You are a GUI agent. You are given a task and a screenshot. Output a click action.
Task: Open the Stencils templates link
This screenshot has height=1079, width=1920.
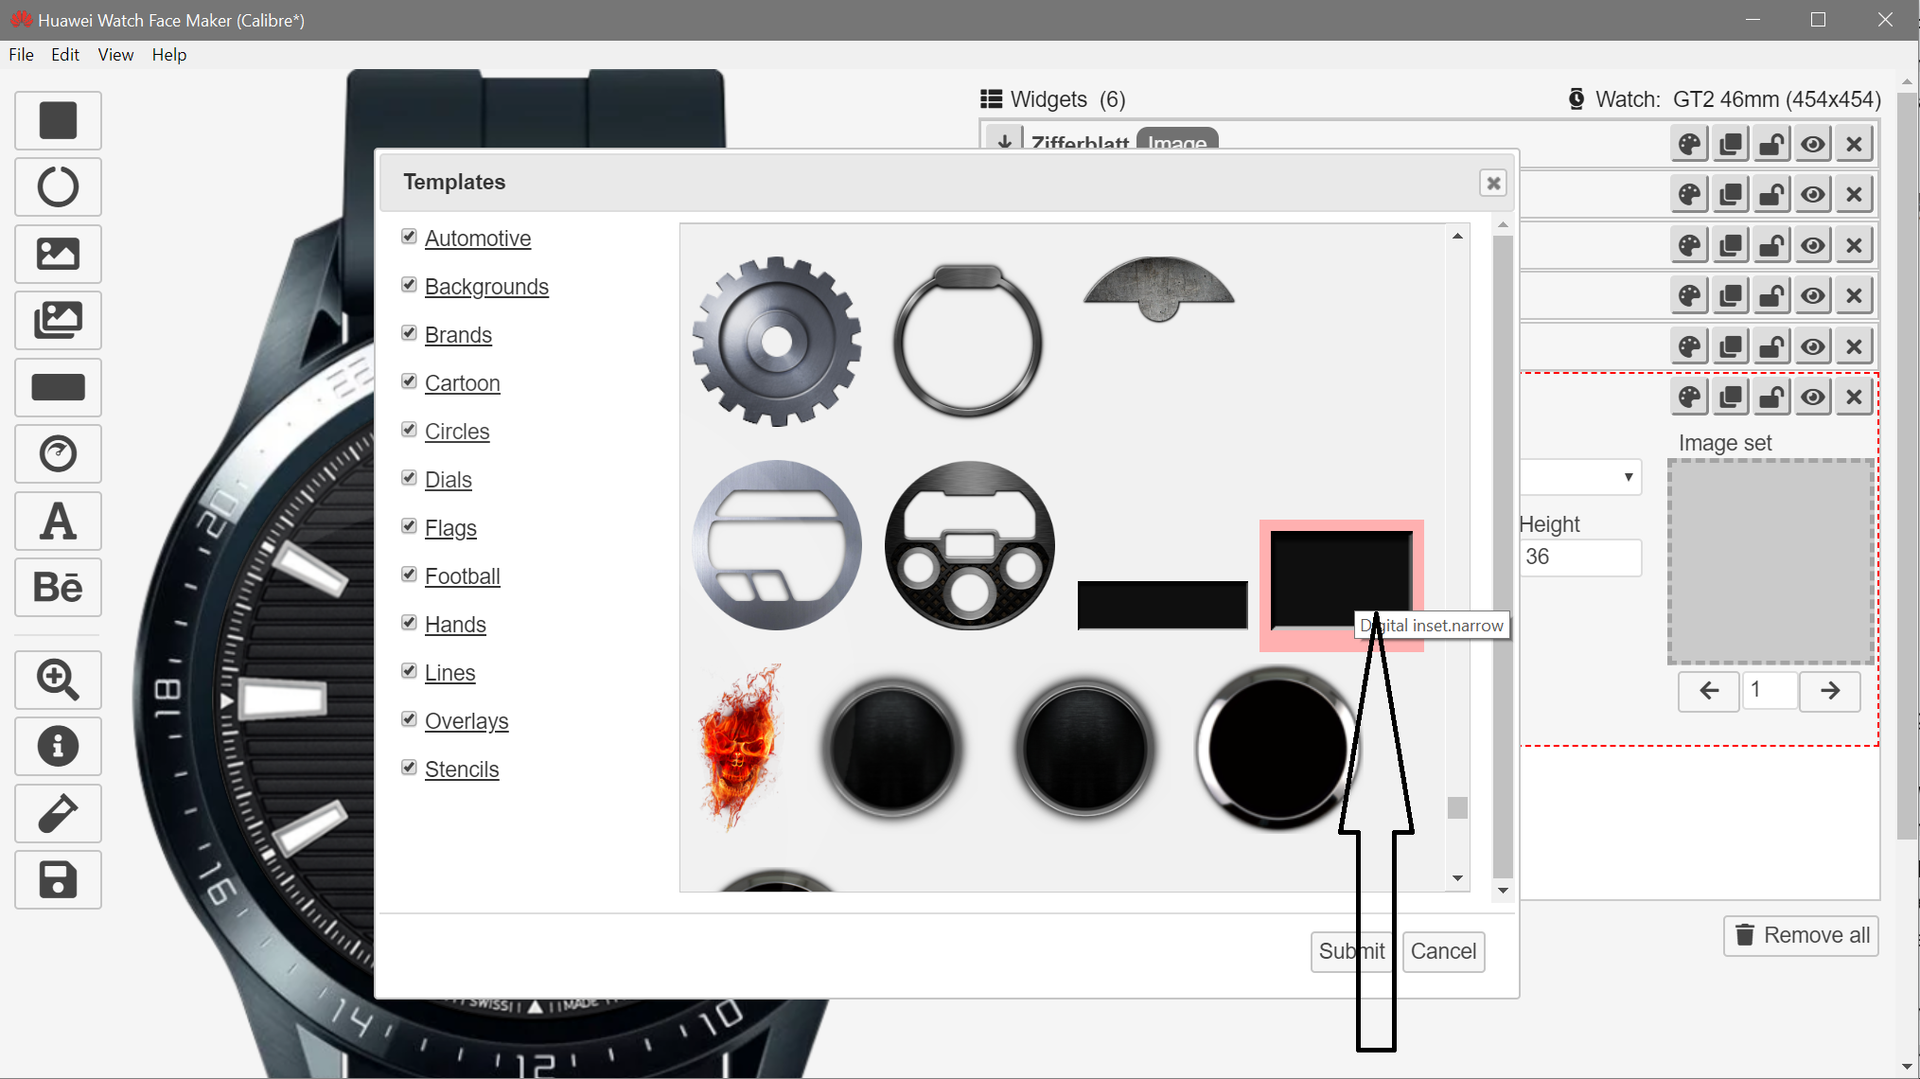(462, 769)
